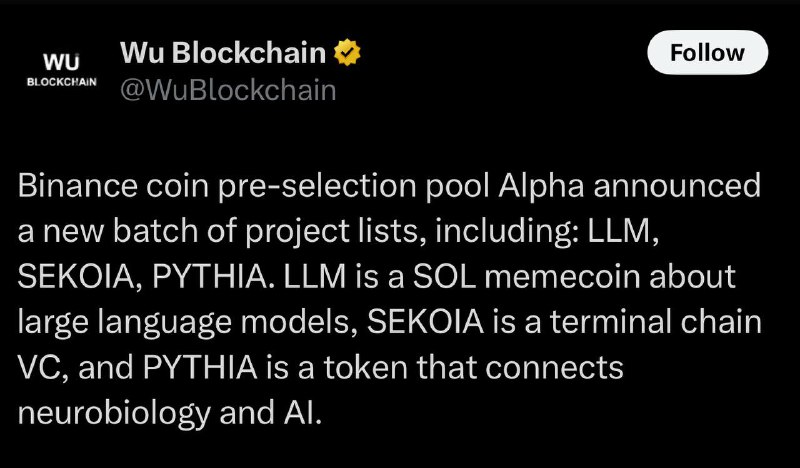The width and height of the screenshot is (800, 468).
Task: Click the word neurobiology
Action: (114, 413)
